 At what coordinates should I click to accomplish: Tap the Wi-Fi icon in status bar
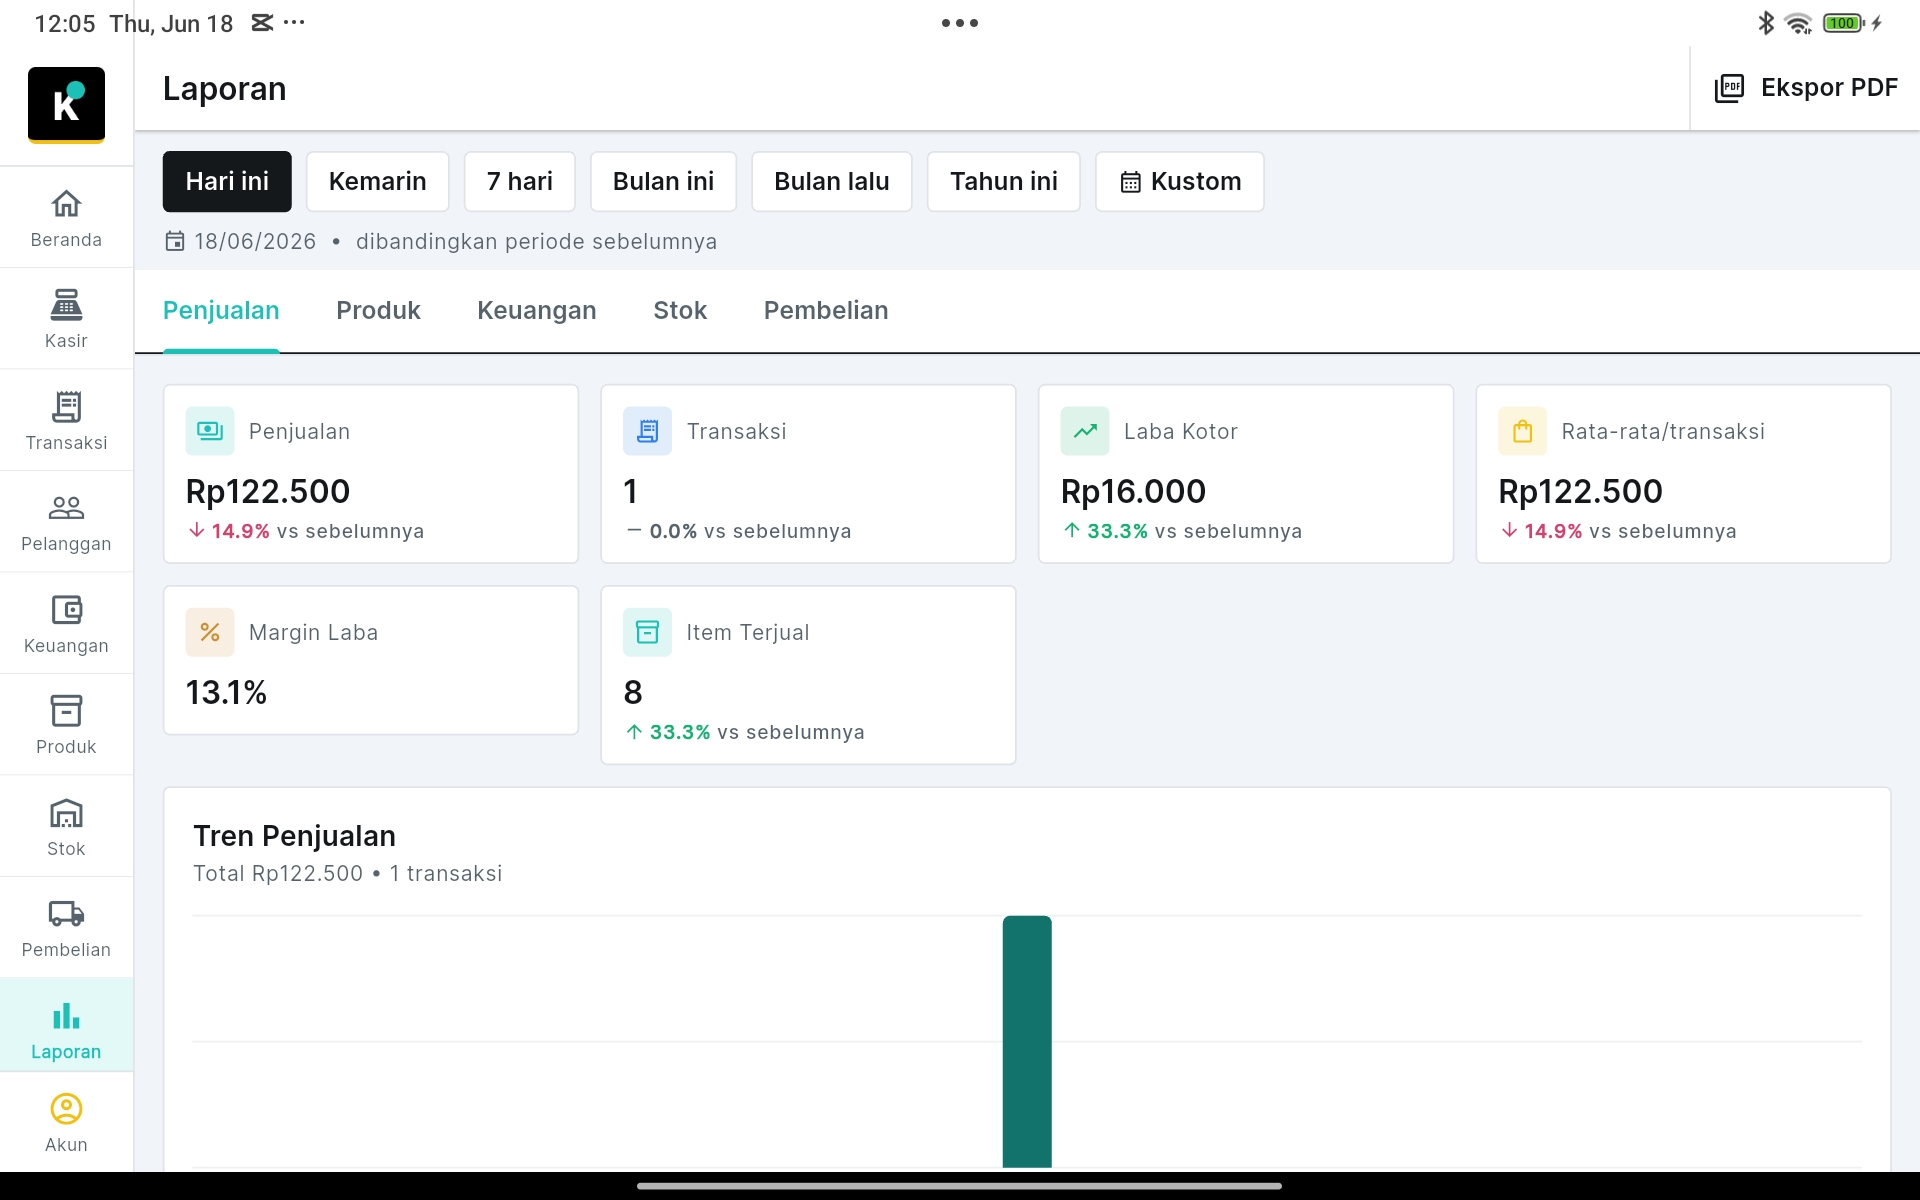point(1798,23)
